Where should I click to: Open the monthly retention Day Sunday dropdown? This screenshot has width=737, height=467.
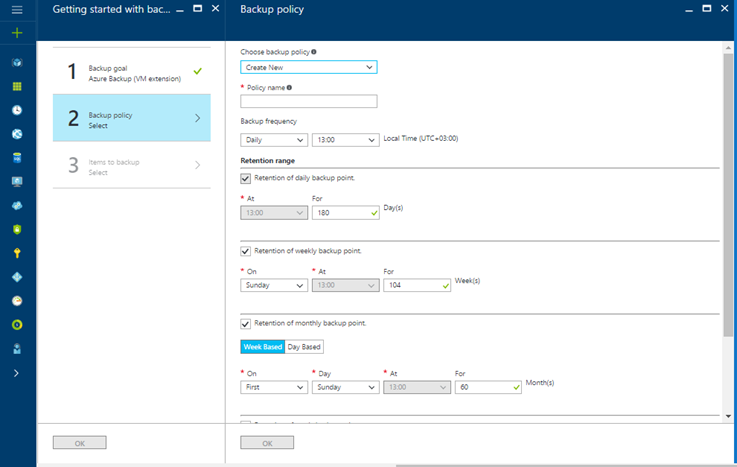click(x=345, y=387)
